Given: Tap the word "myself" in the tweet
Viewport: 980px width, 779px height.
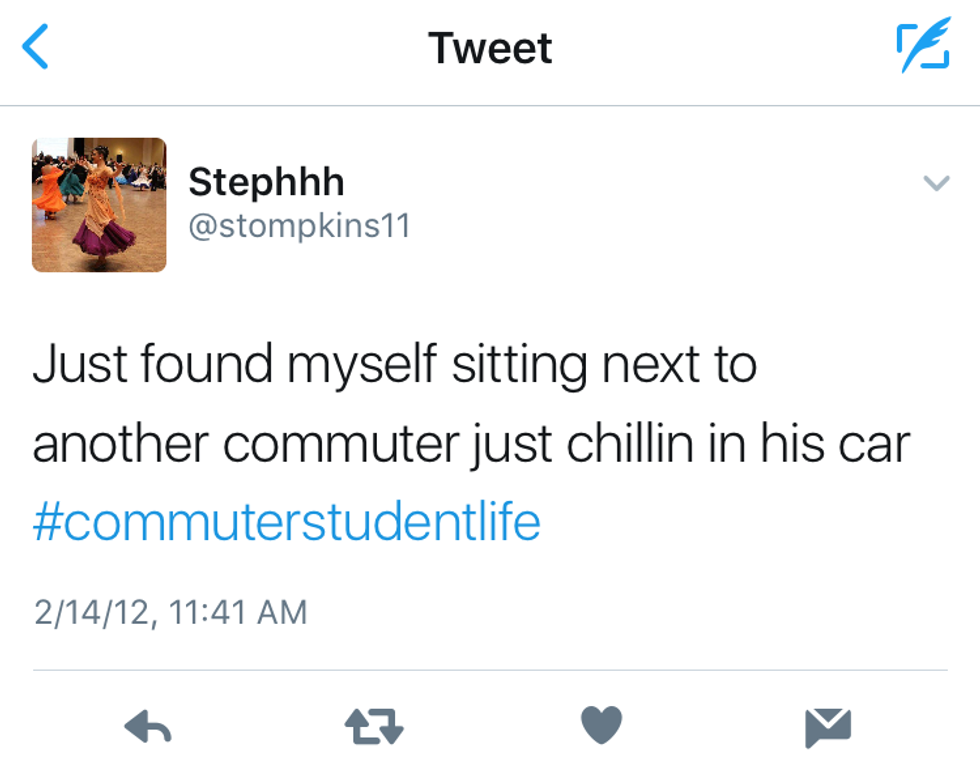Looking at the screenshot, I should click(363, 367).
